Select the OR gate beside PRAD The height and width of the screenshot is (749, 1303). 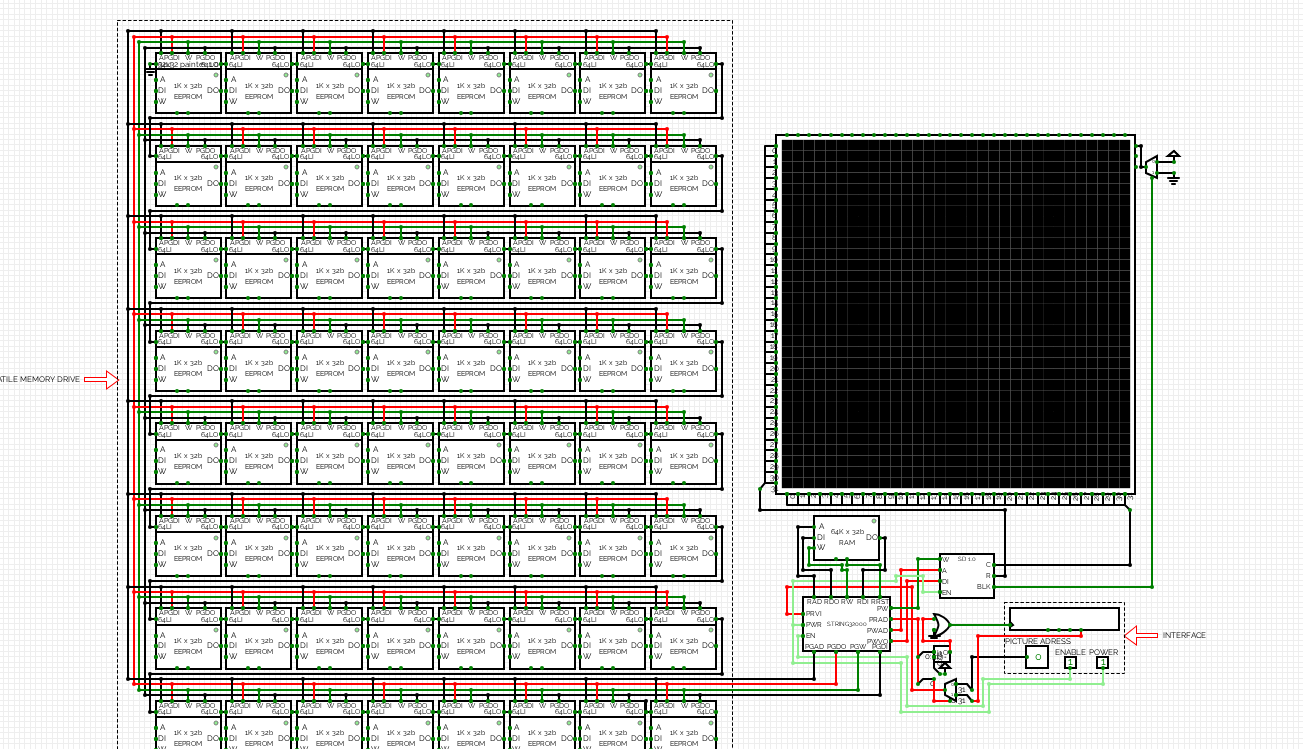(941, 625)
